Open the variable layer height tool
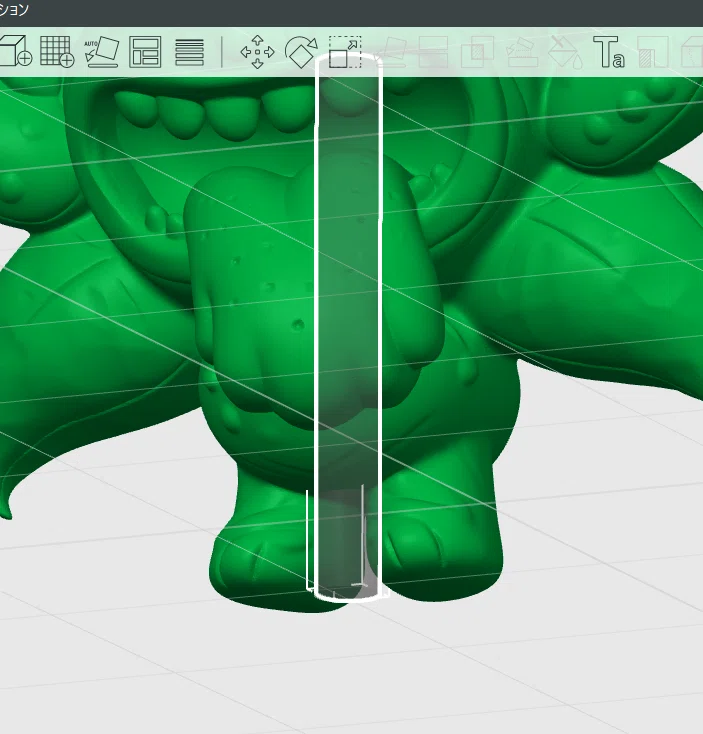The width and height of the screenshot is (703, 734). click(189, 52)
